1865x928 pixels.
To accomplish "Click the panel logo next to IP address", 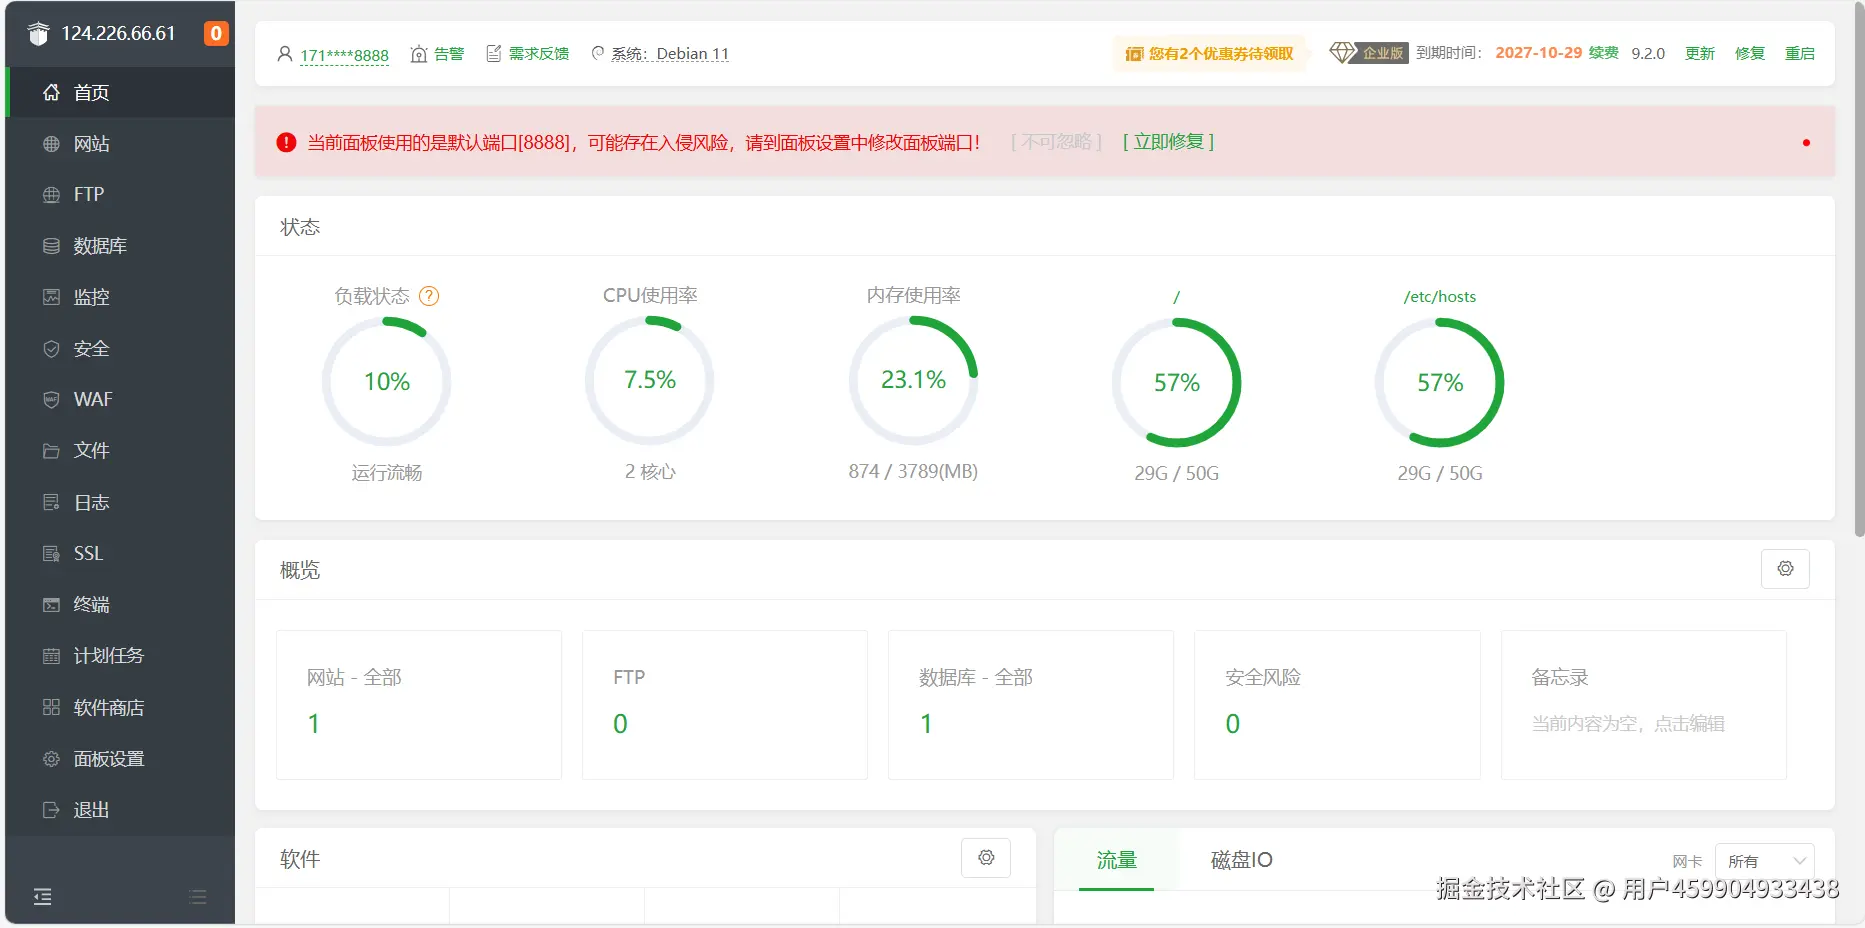I will 38,34.
